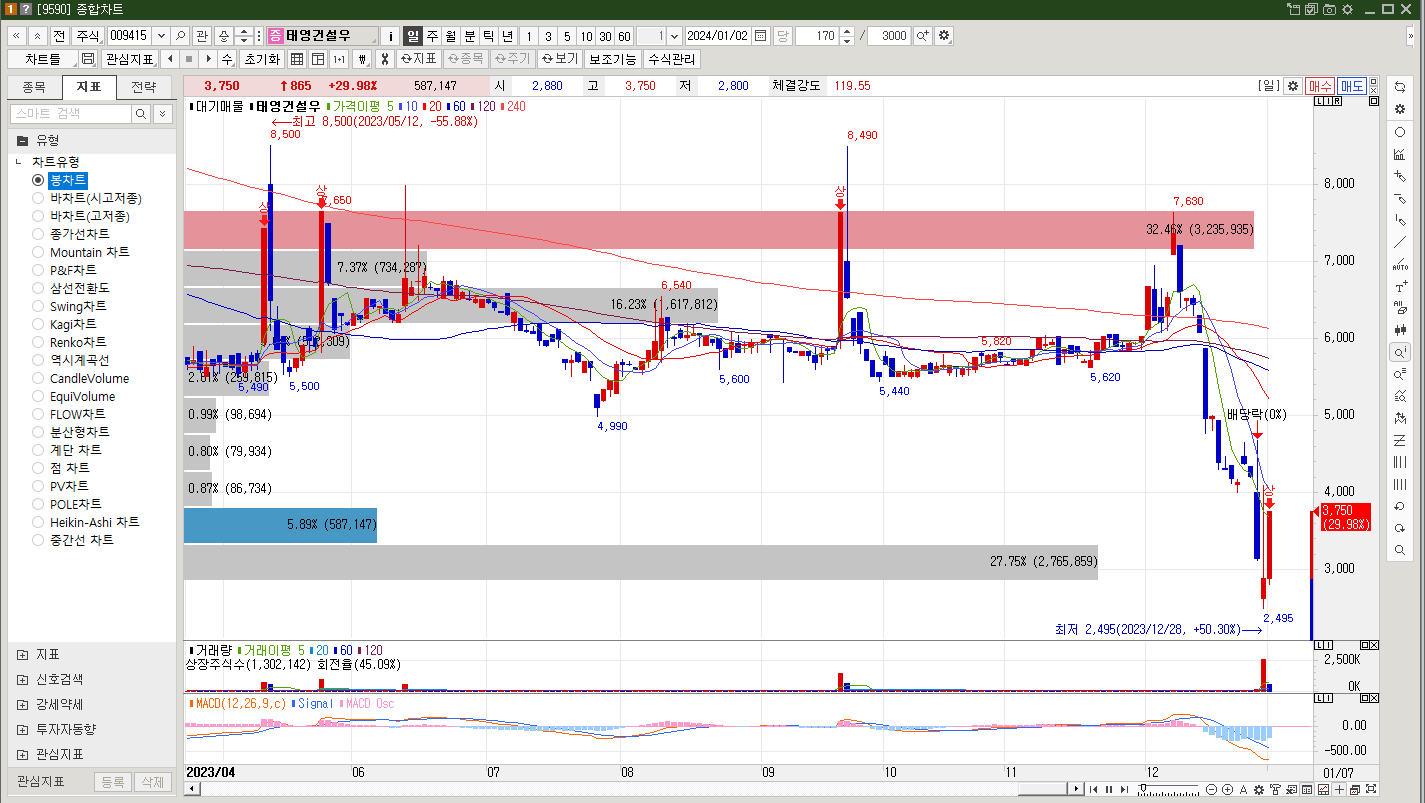Open the stock code dropdown arrow
1425x803 pixels.
click(x=162, y=35)
